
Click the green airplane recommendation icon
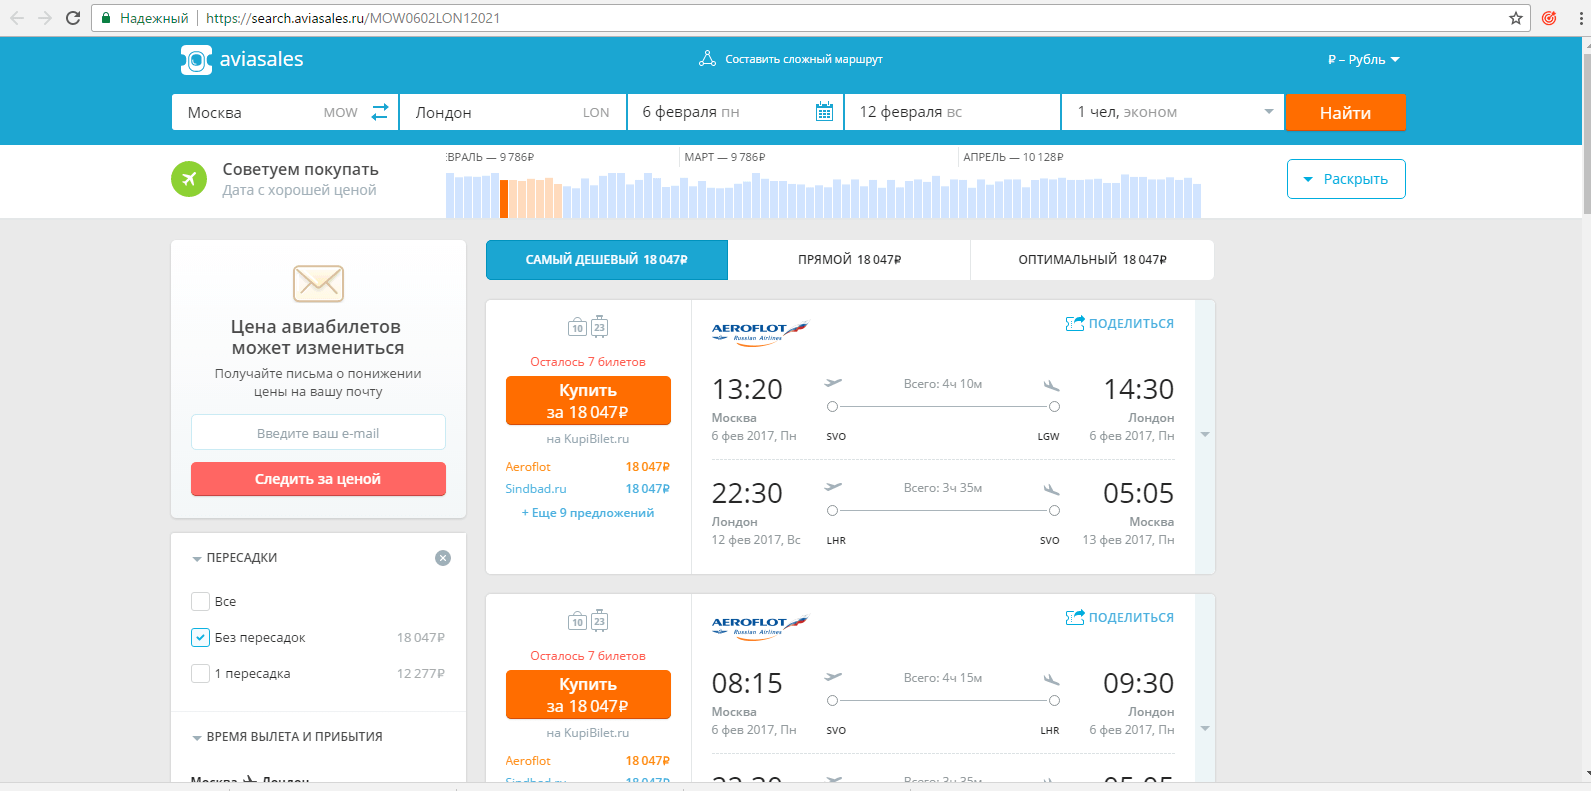tap(189, 179)
